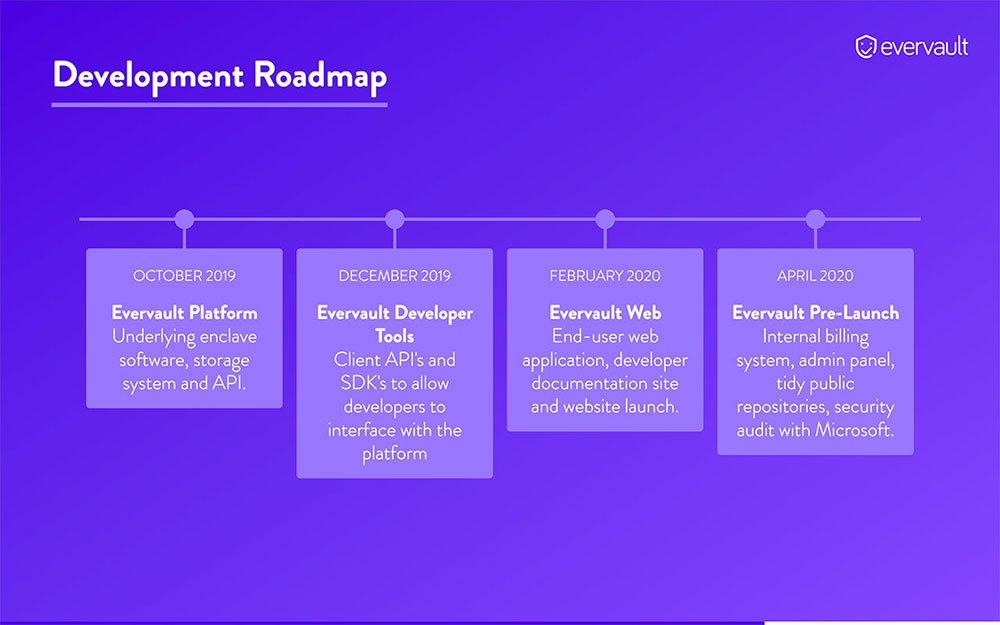Image resolution: width=1000 pixels, height=625 pixels.
Task: Open the Evervault Pre-Launch card
Action: point(815,352)
